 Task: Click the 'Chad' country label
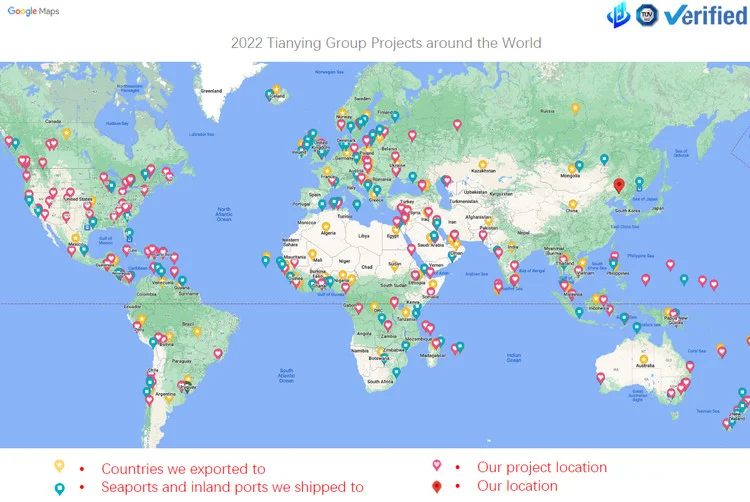[x=367, y=267]
